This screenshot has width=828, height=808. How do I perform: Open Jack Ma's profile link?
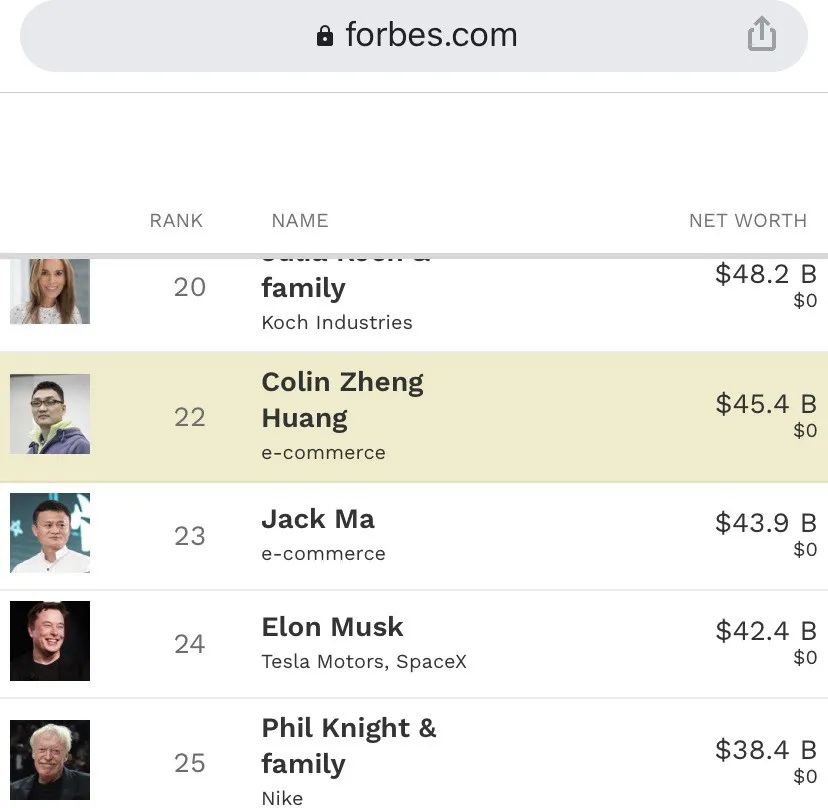click(x=318, y=519)
